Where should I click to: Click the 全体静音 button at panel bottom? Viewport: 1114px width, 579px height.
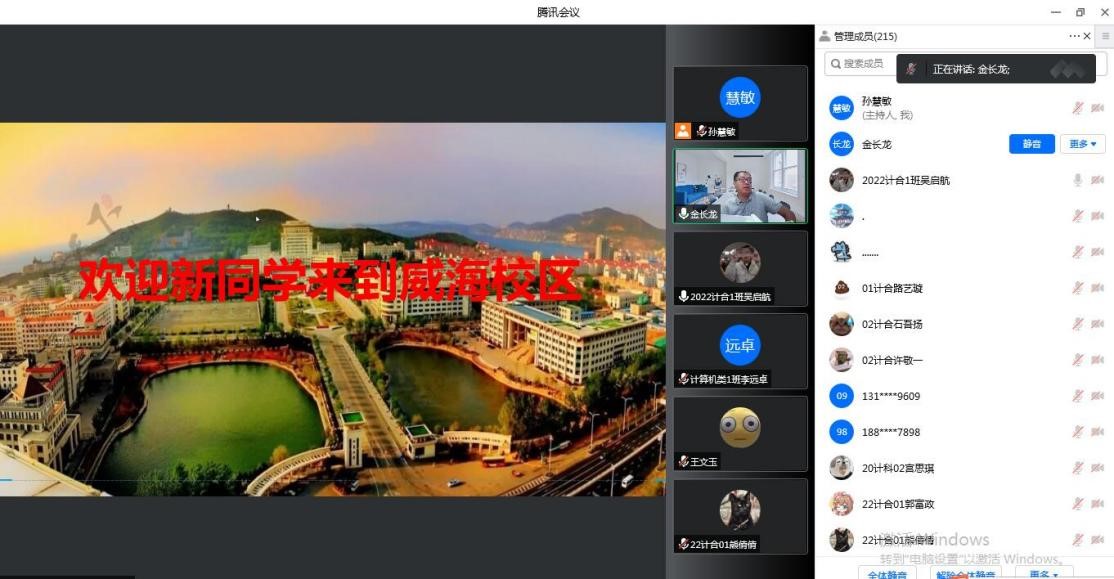(x=887, y=574)
